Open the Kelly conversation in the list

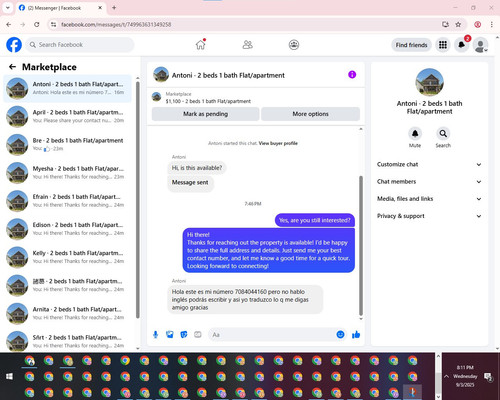pos(67,257)
